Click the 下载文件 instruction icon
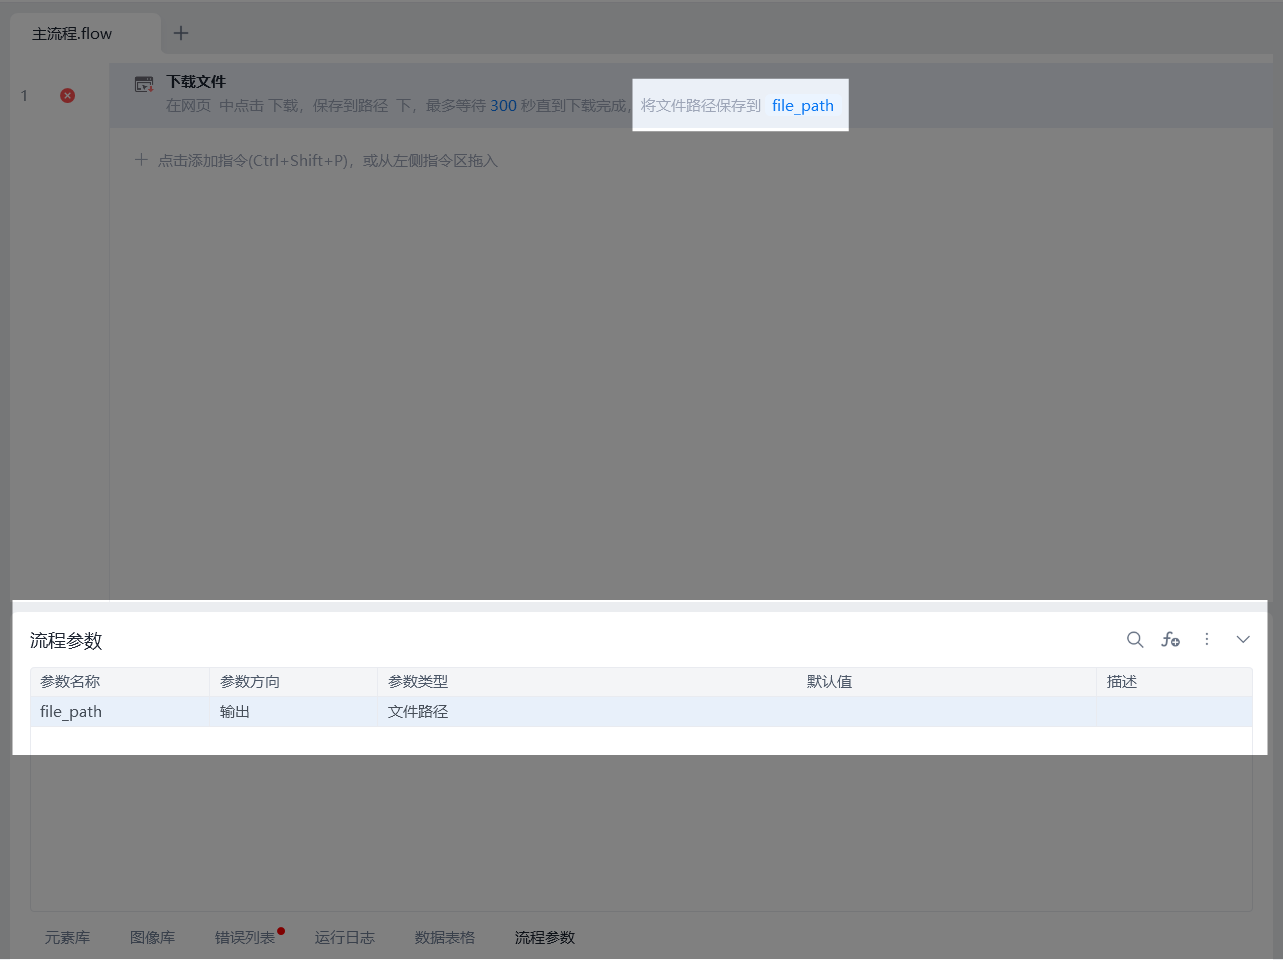The height and width of the screenshot is (960, 1283). (144, 85)
